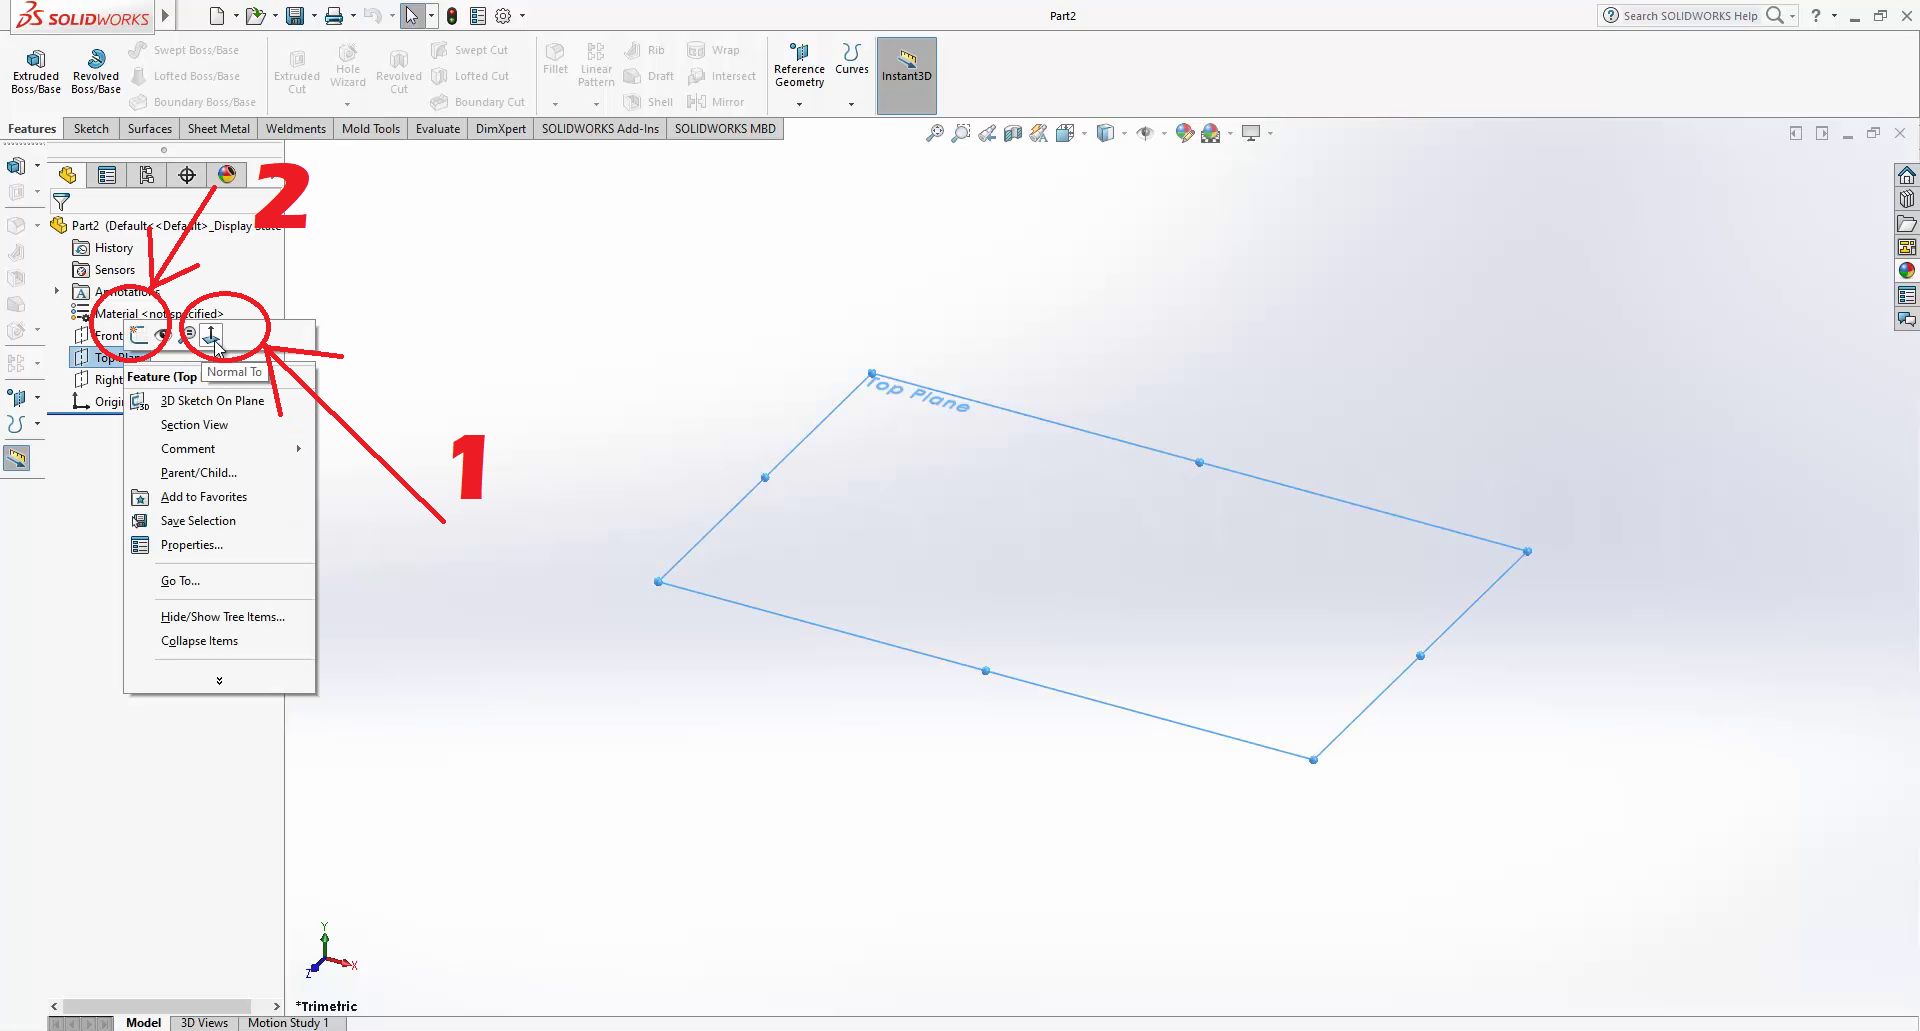
Task: Select Properties... in the context menu
Action: tap(191, 545)
